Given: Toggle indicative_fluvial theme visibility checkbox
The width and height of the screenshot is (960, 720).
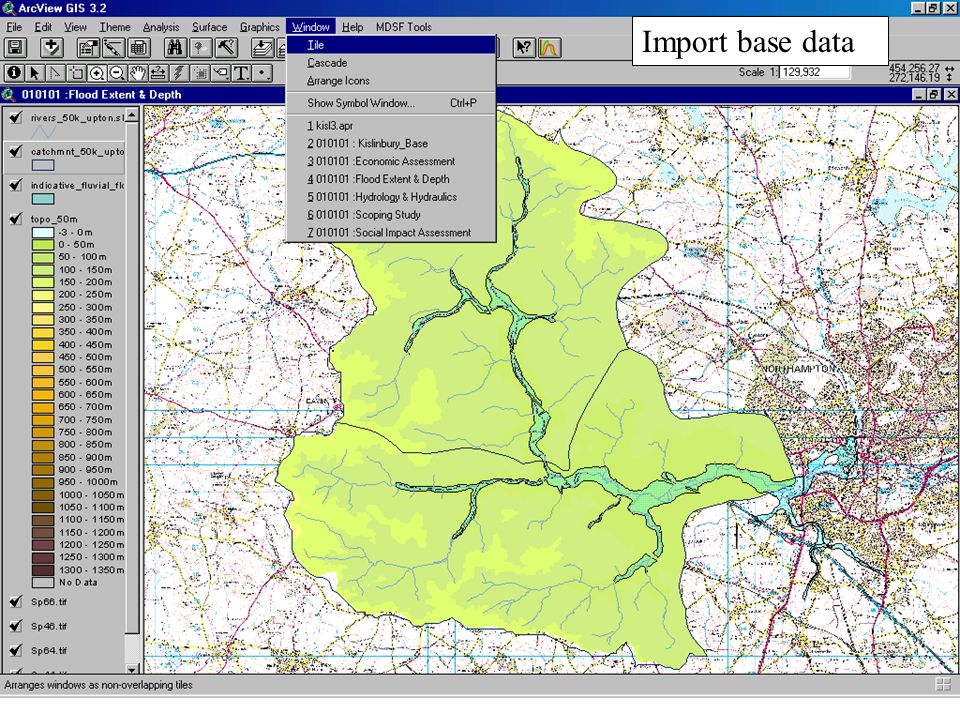Looking at the screenshot, I should click(16, 184).
